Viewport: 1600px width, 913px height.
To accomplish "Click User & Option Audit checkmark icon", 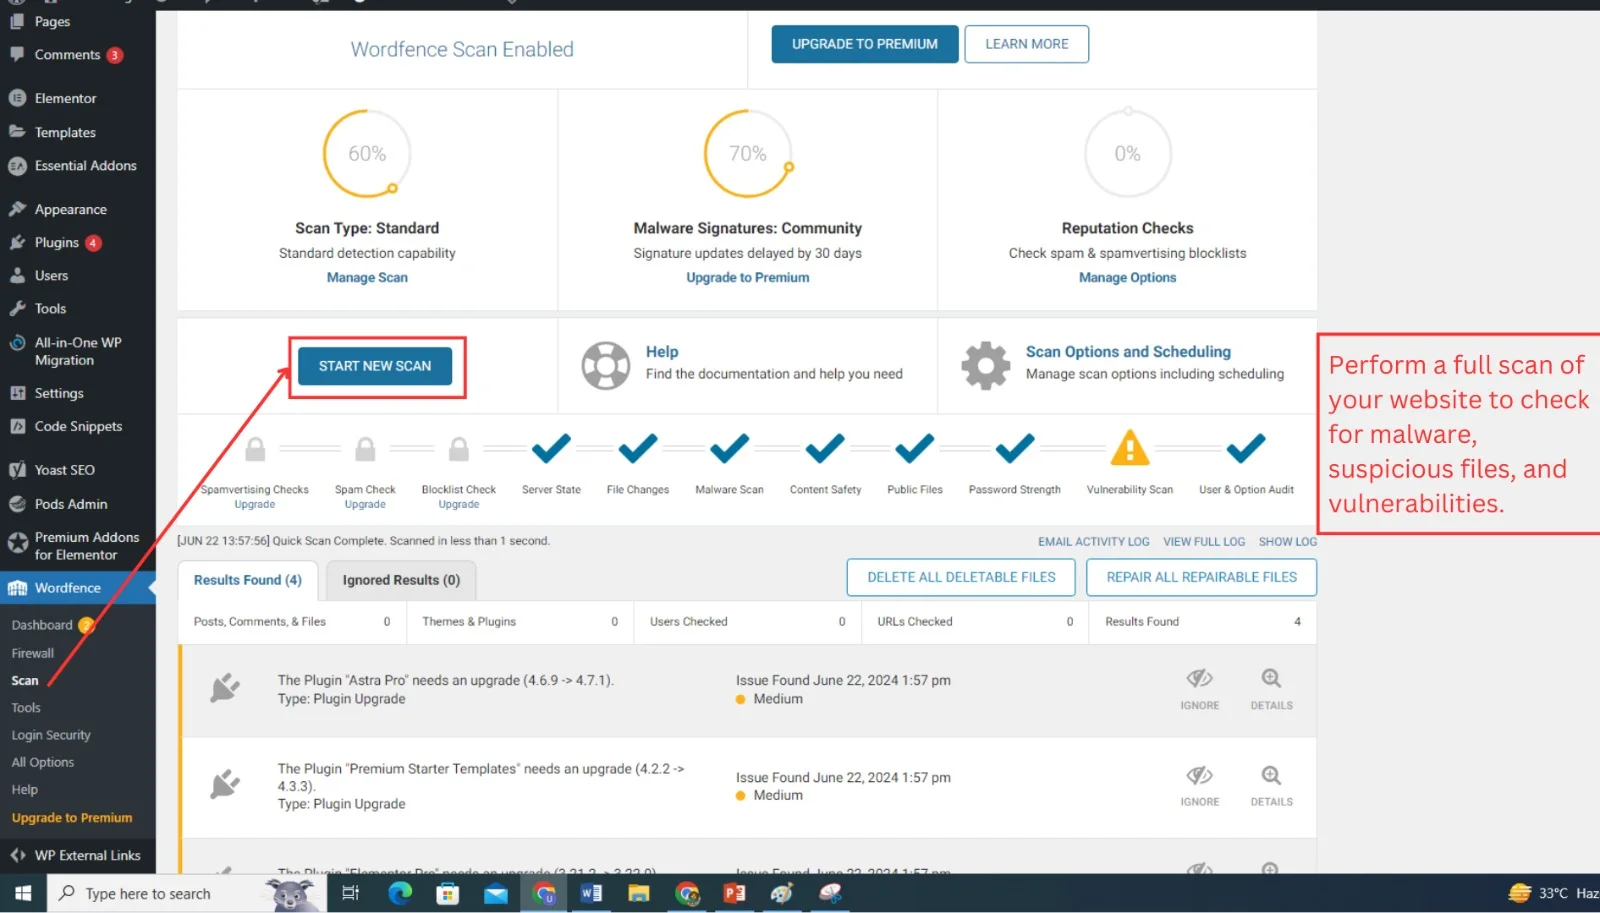I will point(1246,449).
